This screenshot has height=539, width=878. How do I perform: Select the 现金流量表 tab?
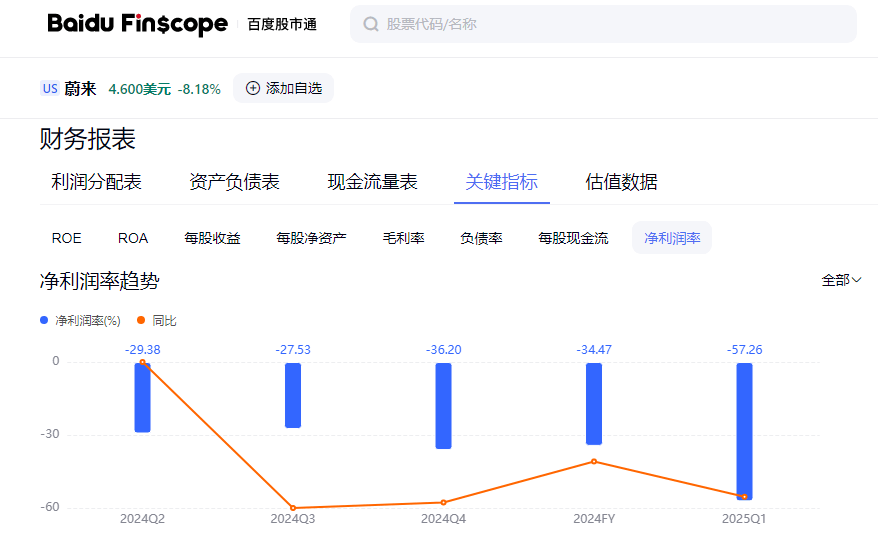[x=372, y=182]
